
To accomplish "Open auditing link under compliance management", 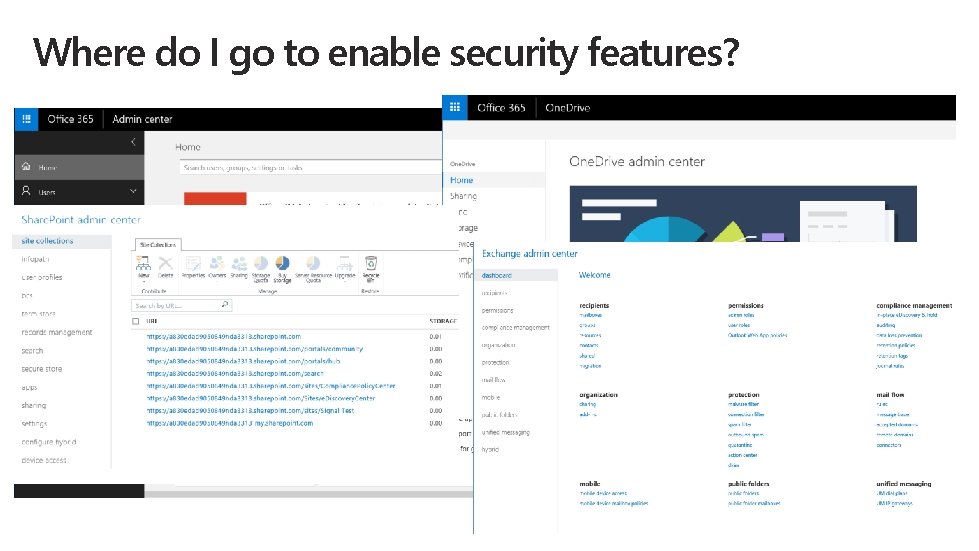I will pos(885,325).
